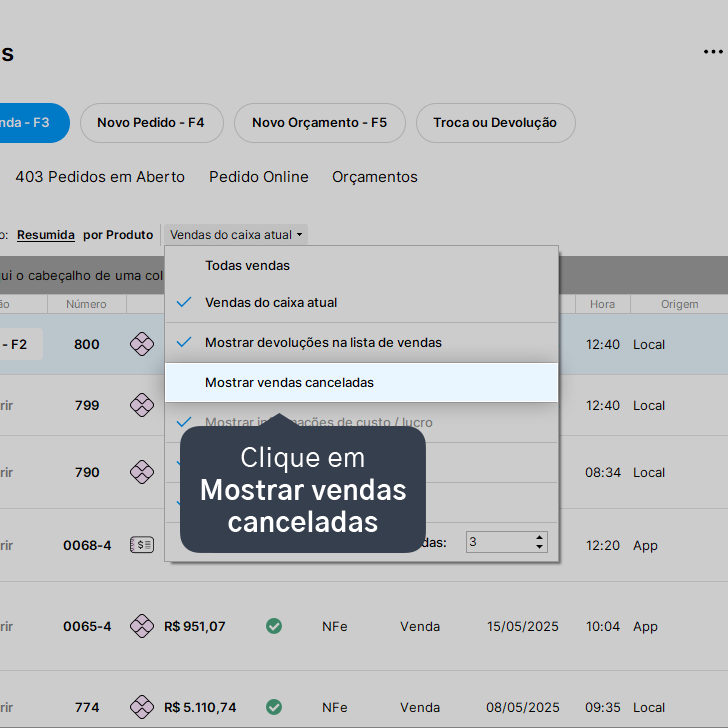Switch to Orçamentos tab
728x728 pixels.
375,177
